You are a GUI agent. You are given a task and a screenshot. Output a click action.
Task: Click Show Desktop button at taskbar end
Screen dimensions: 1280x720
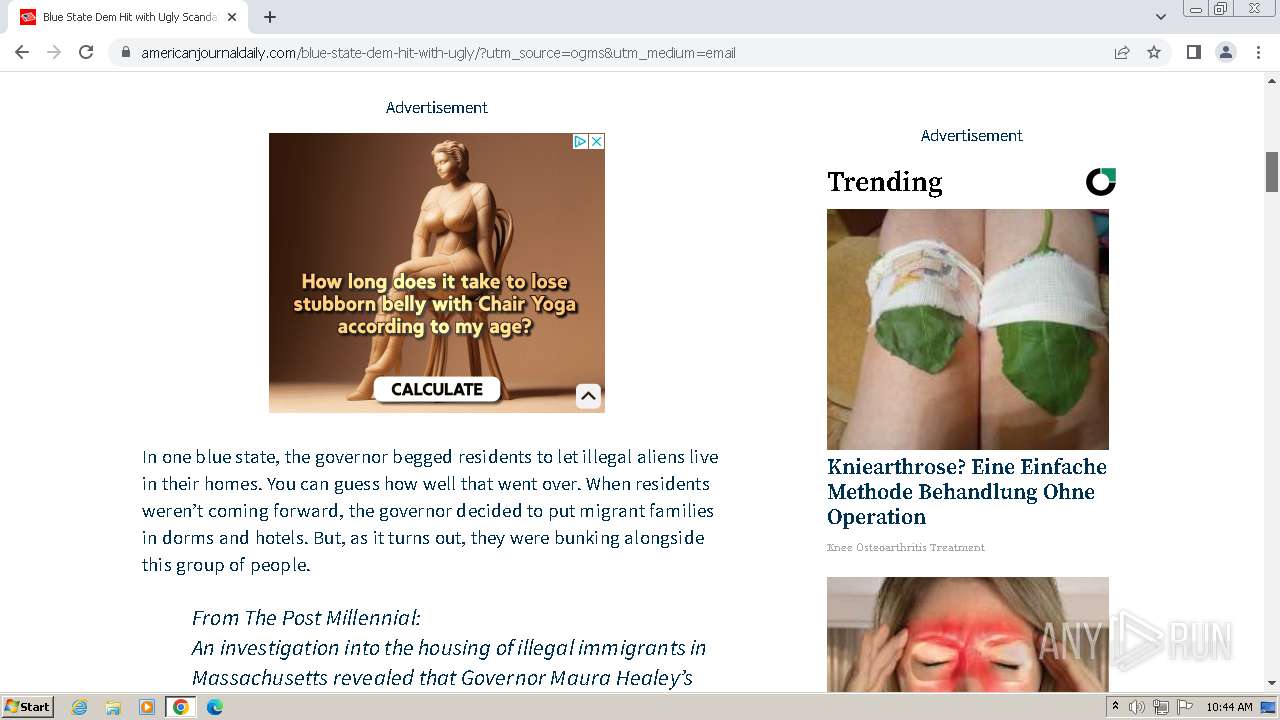(1269, 707)
